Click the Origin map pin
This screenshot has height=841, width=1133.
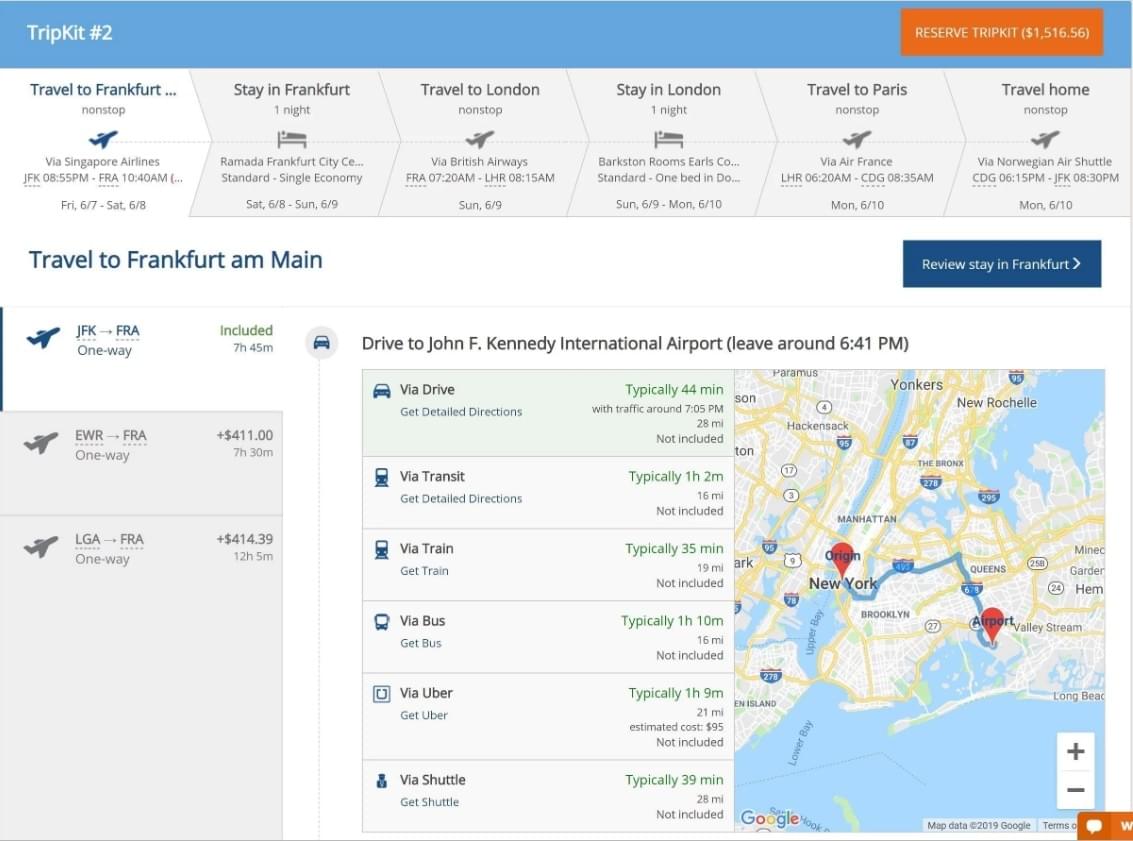[842, 558]
